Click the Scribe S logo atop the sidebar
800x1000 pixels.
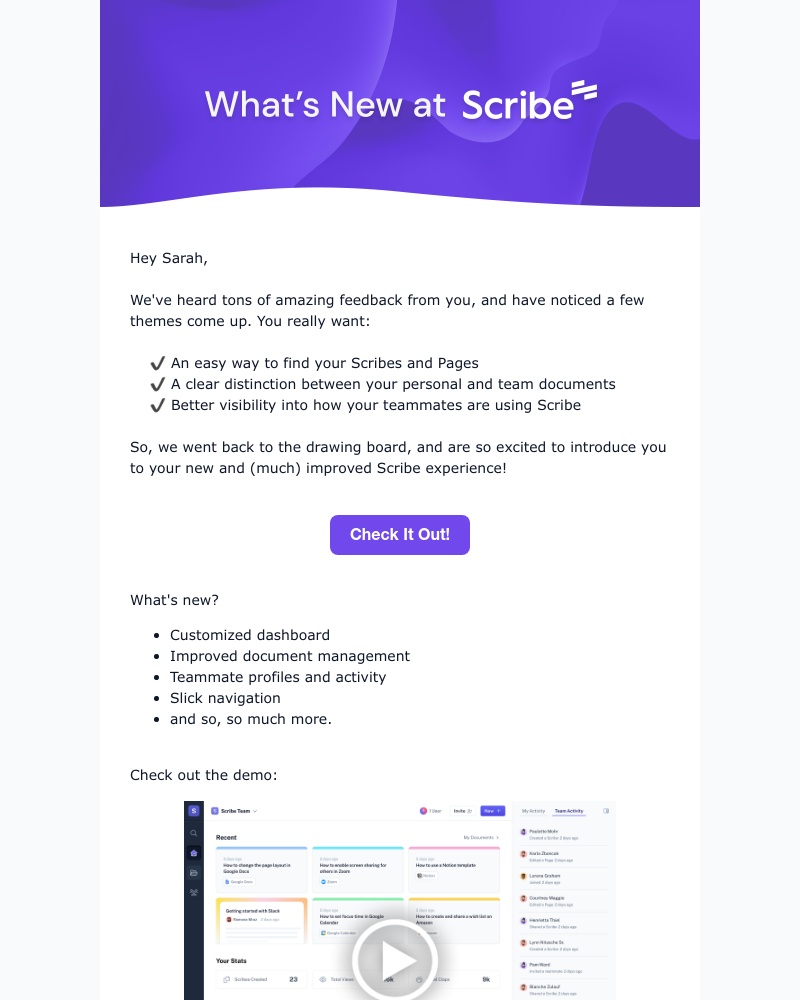(x=193, y=811)
